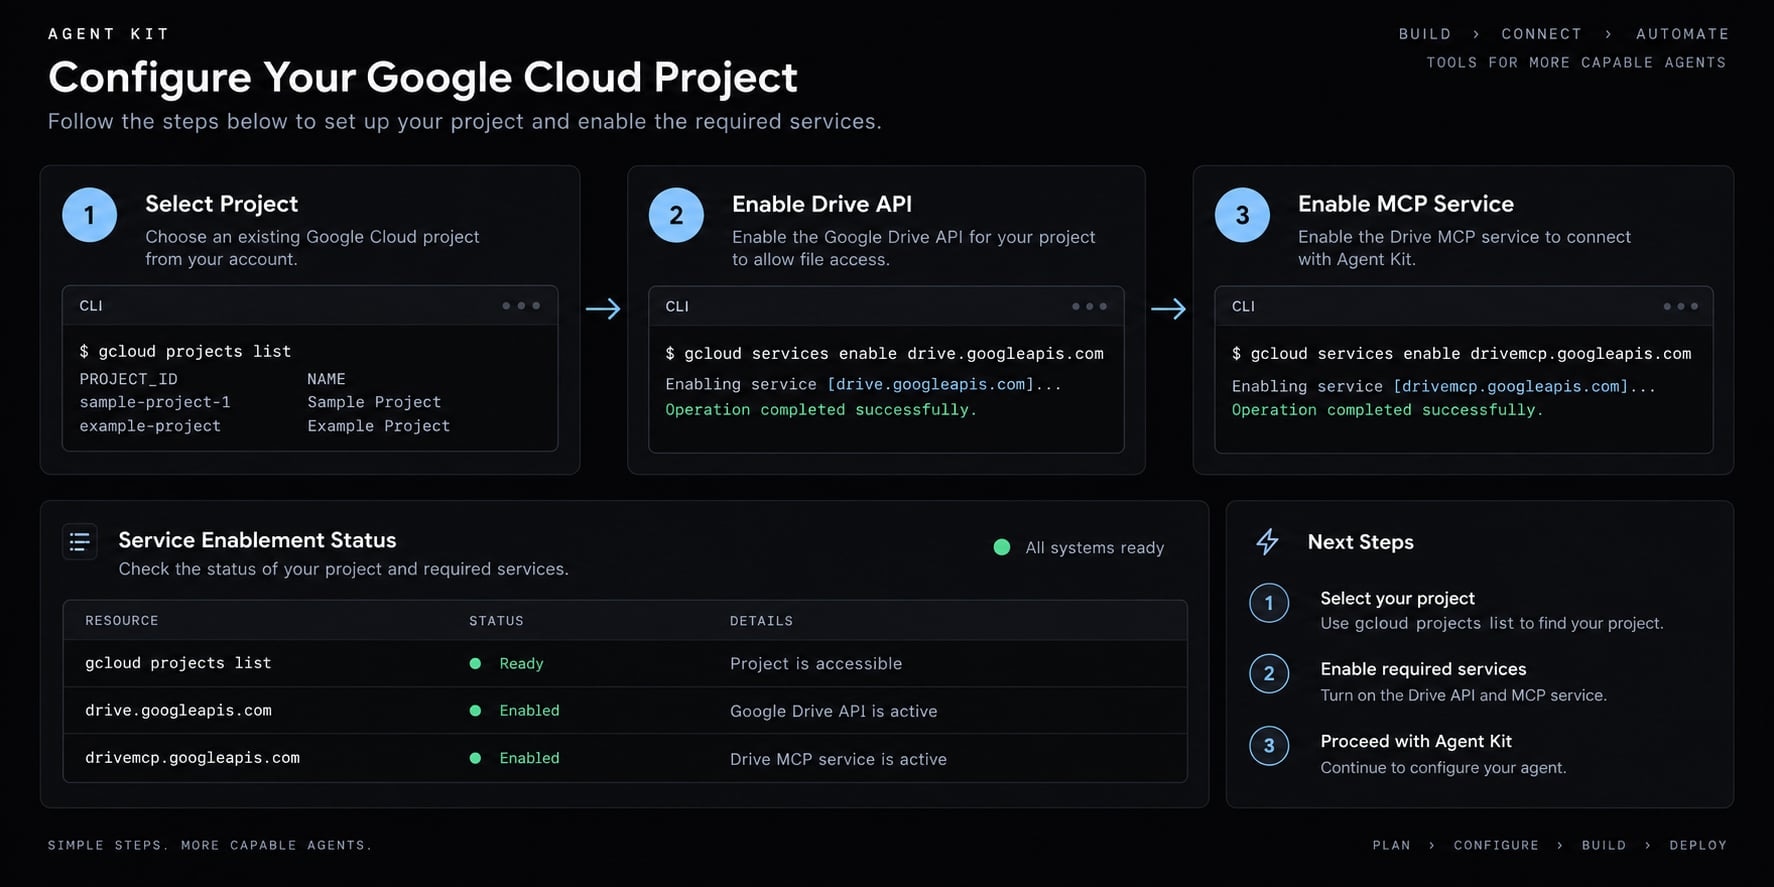The width and height of the screenshot is (1774, 887).
Task: Click the '[drive.googleapis.com]' blue service name
Action: point(930,384)
